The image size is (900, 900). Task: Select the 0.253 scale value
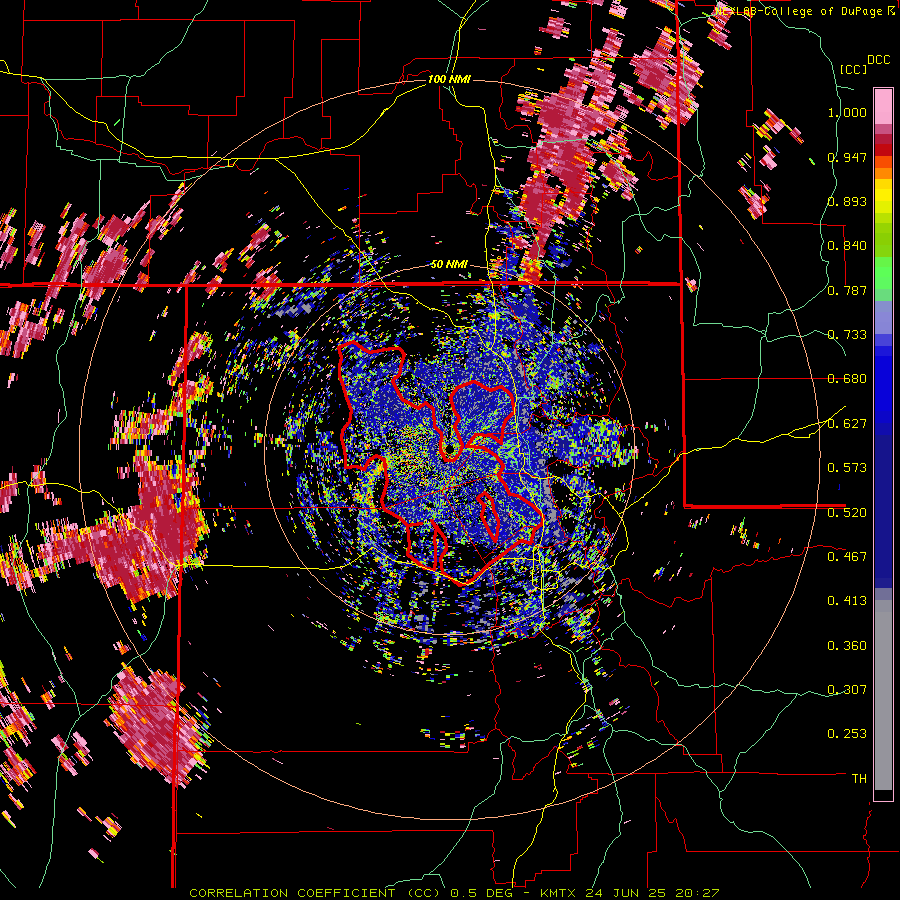[847, 734]
